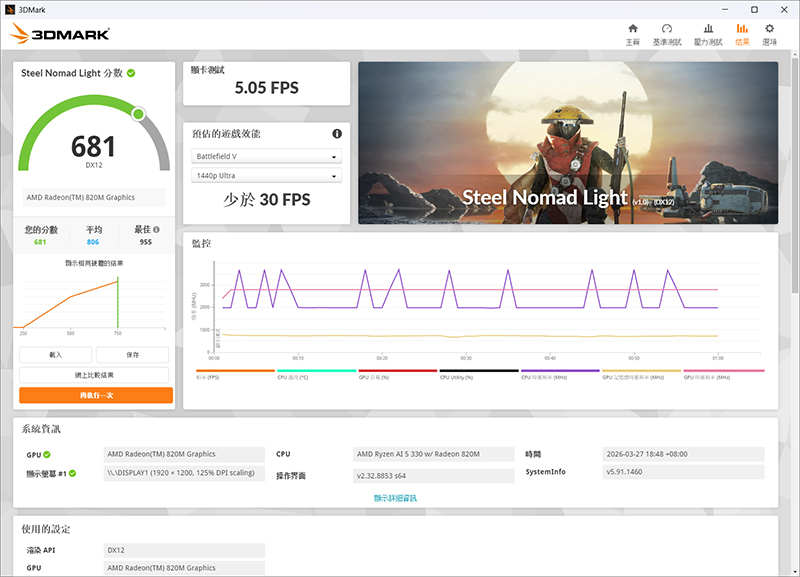Click the 載入 (Load) button

click(x=56, y=355)
